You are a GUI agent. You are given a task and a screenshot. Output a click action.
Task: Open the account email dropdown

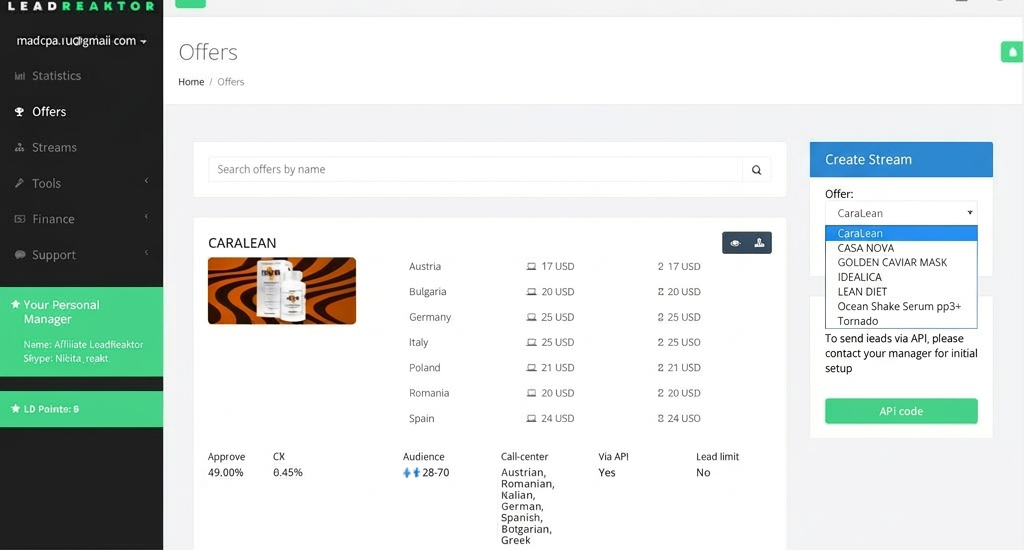81,40
